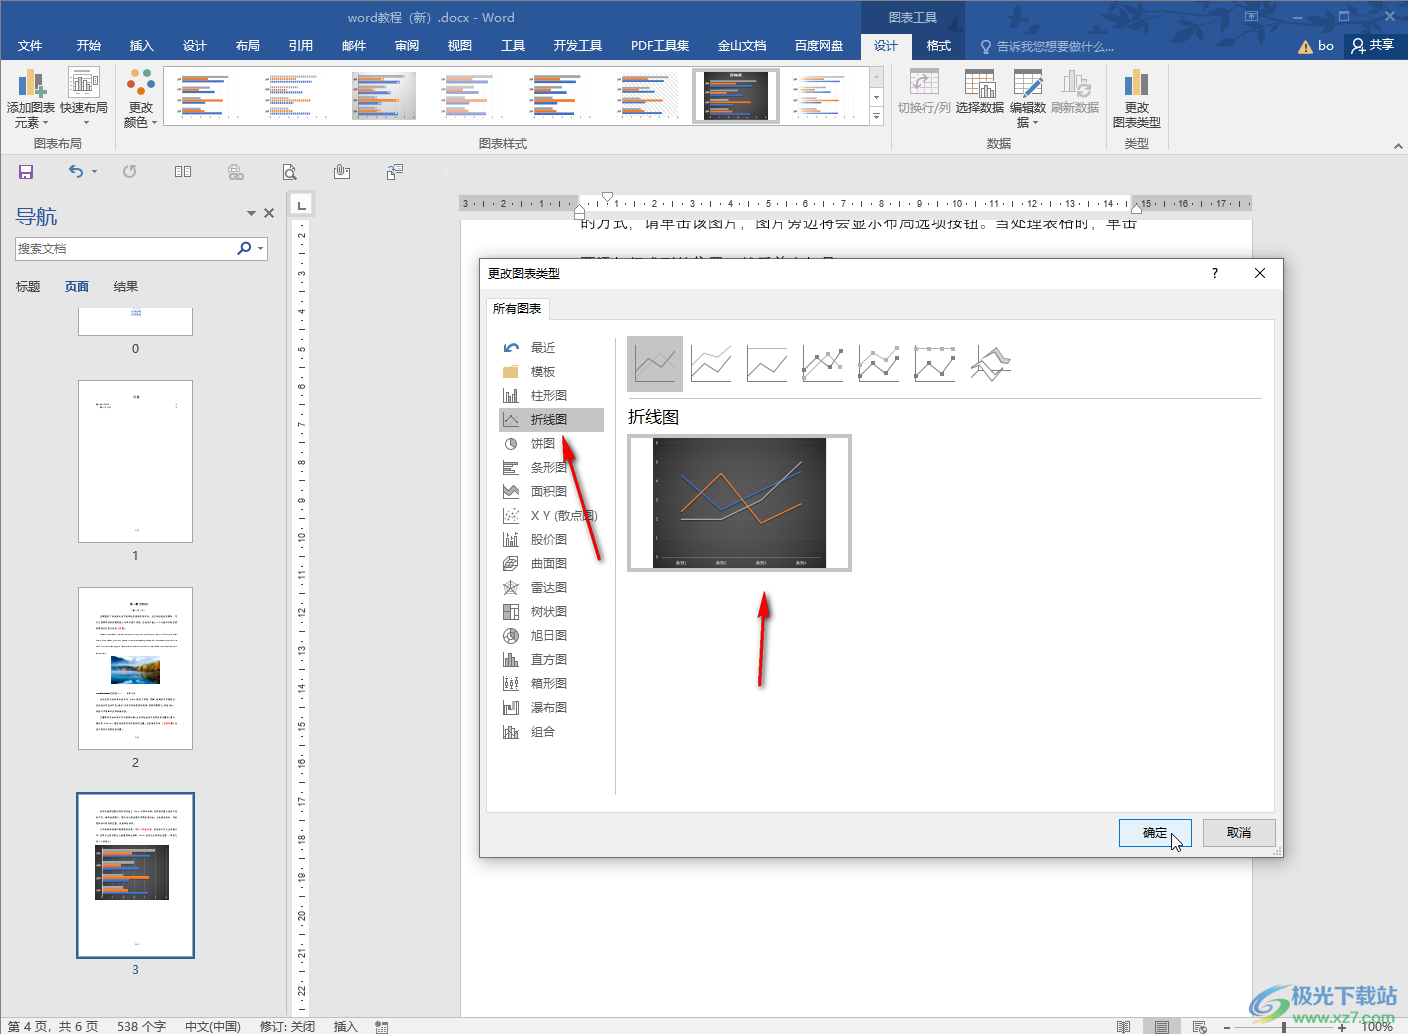Image resolution: width=1408 pixels, height=1034 pixels.
Task: Select line with markers subtype icon
Action: 823,363
